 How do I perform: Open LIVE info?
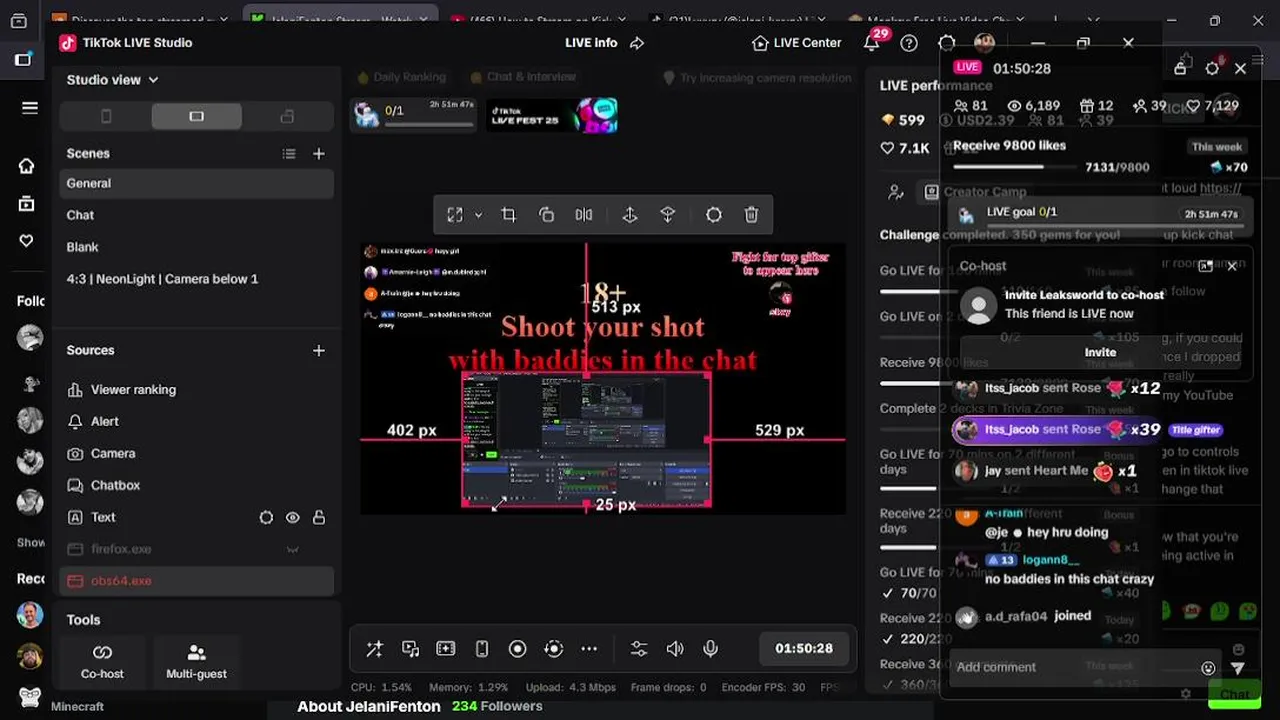591,43
